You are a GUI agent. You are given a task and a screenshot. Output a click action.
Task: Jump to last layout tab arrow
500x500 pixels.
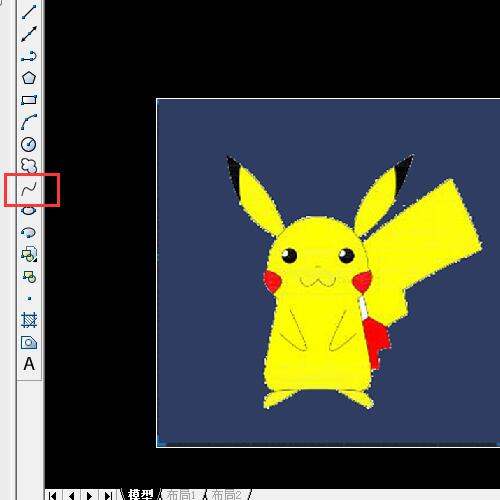[x=108, y=496]
